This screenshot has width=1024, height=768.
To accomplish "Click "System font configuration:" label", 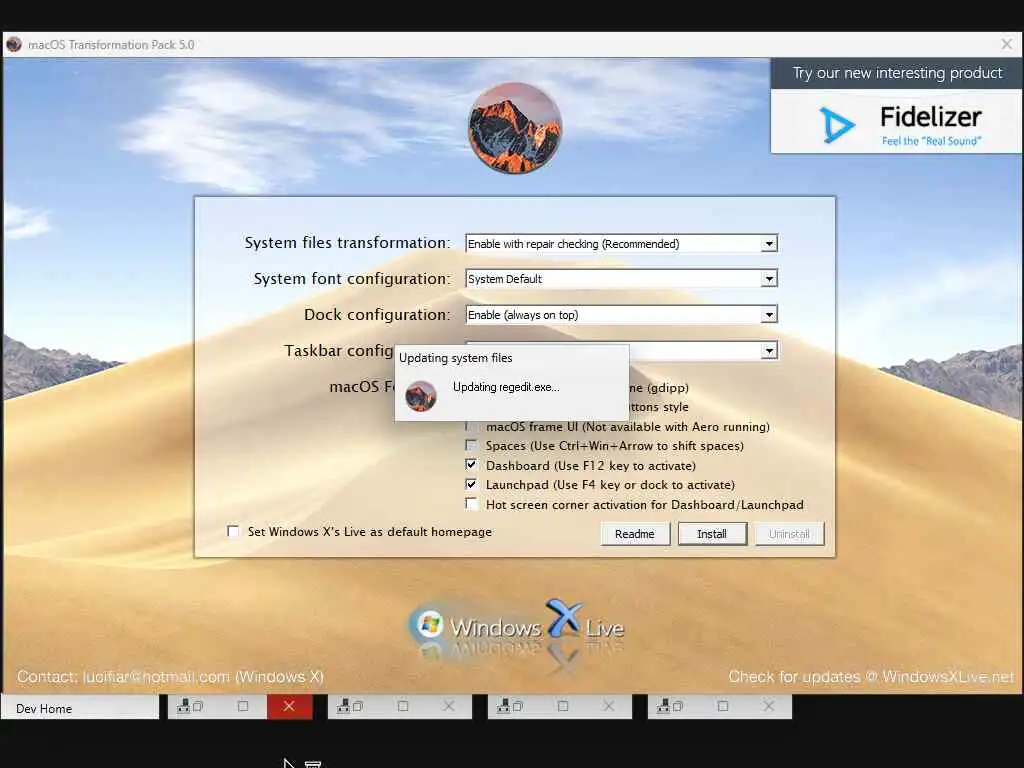I will 352,279.
